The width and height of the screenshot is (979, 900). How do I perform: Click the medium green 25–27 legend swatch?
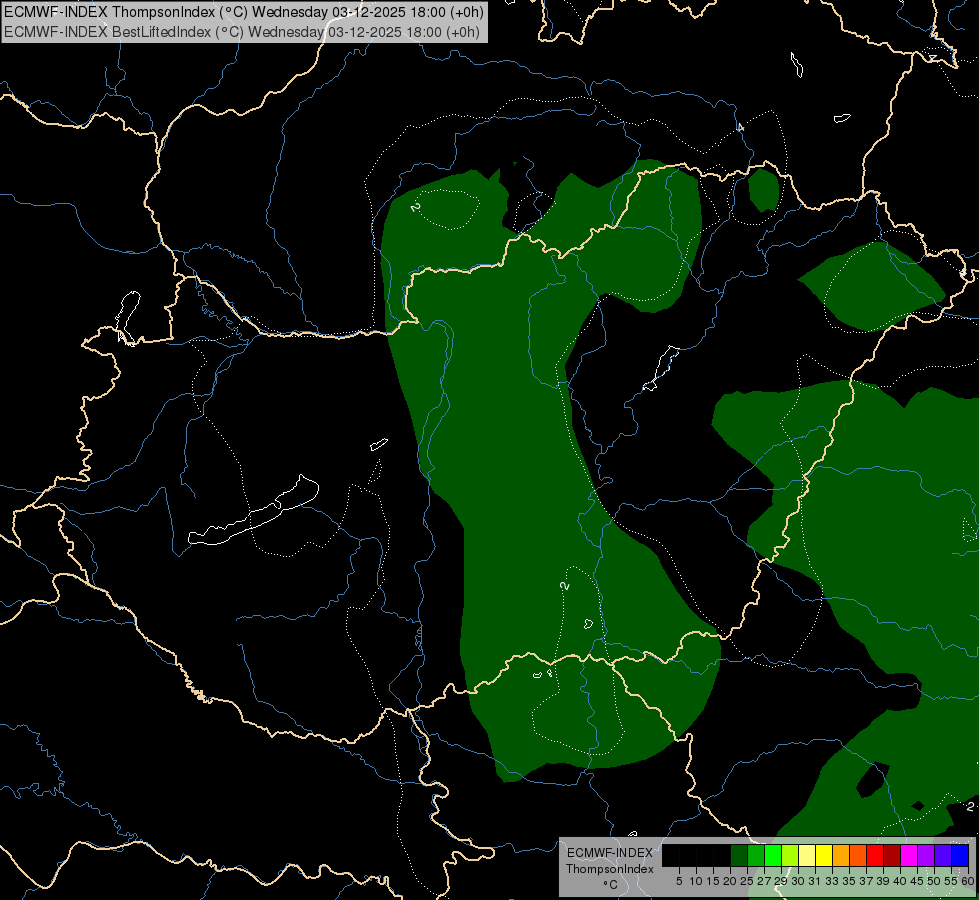(x=756, y=855)
